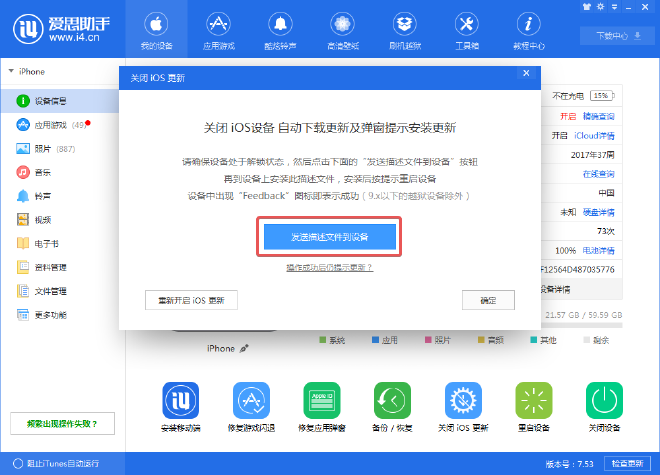Click the 照片 pink storage legend swatch
This screenshot has width=660, height=475.
(428, 340)
